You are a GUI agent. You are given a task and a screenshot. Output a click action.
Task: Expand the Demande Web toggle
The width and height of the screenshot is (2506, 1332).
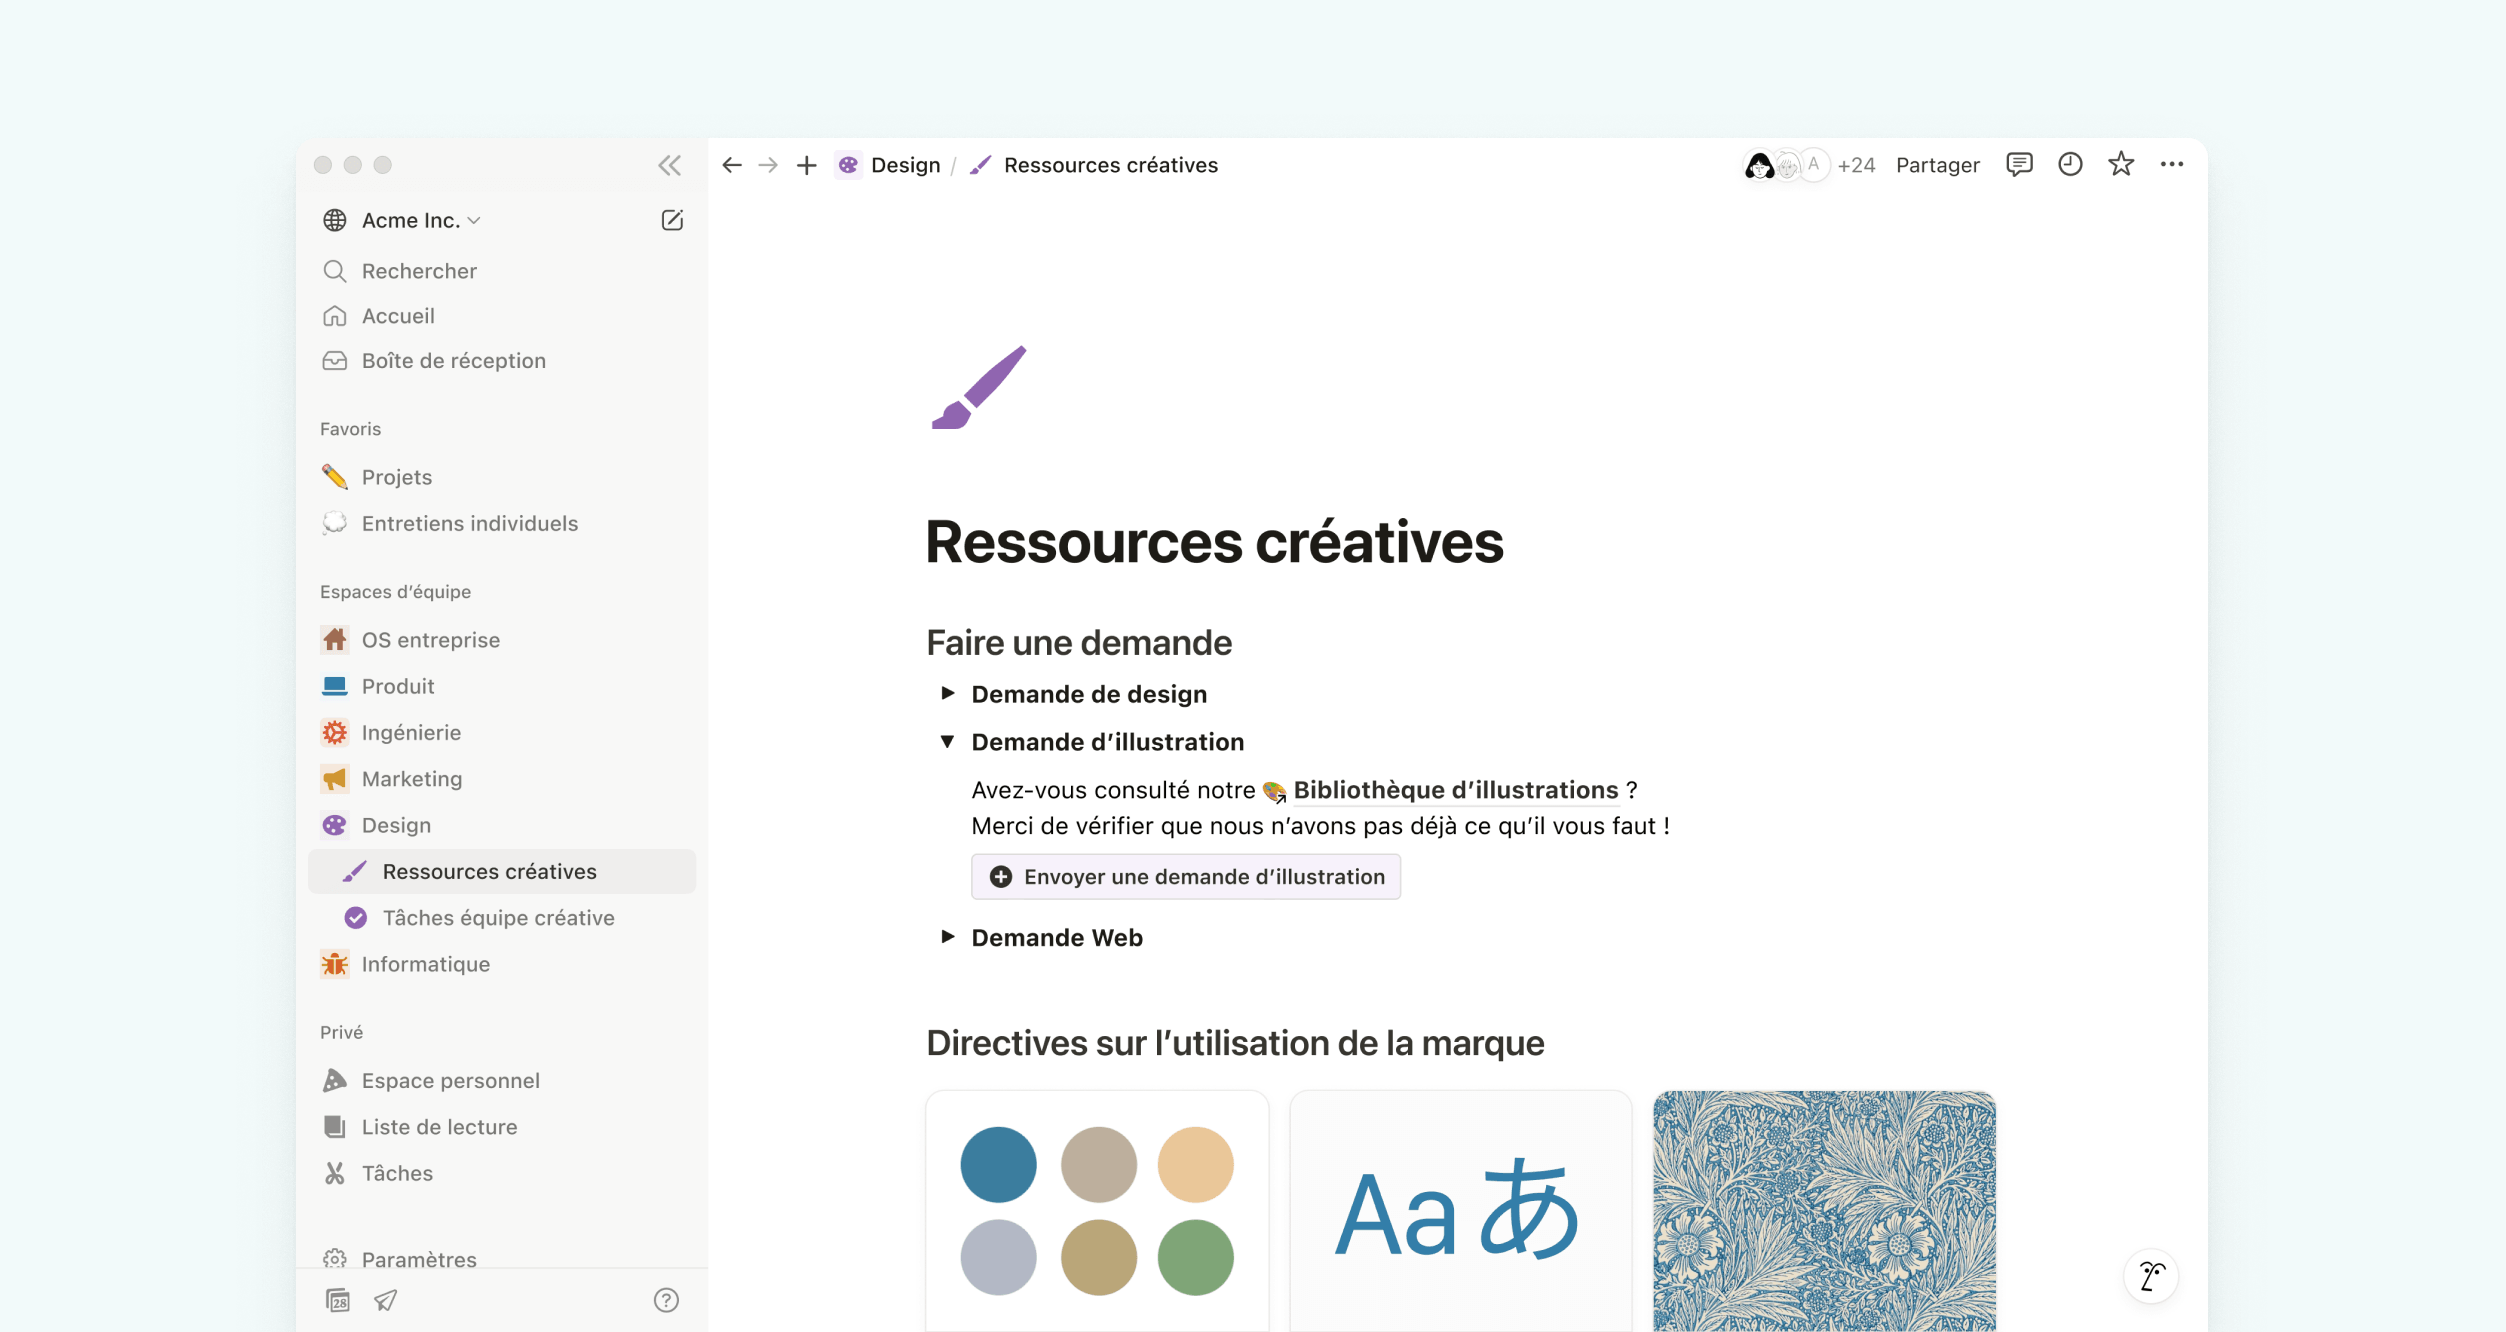947,937
